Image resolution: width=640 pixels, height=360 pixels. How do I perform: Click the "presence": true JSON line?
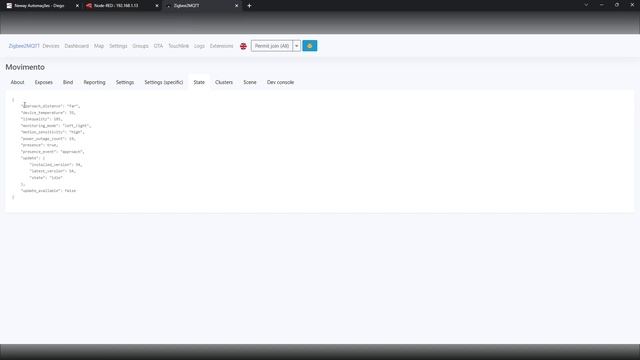point(40,145)
